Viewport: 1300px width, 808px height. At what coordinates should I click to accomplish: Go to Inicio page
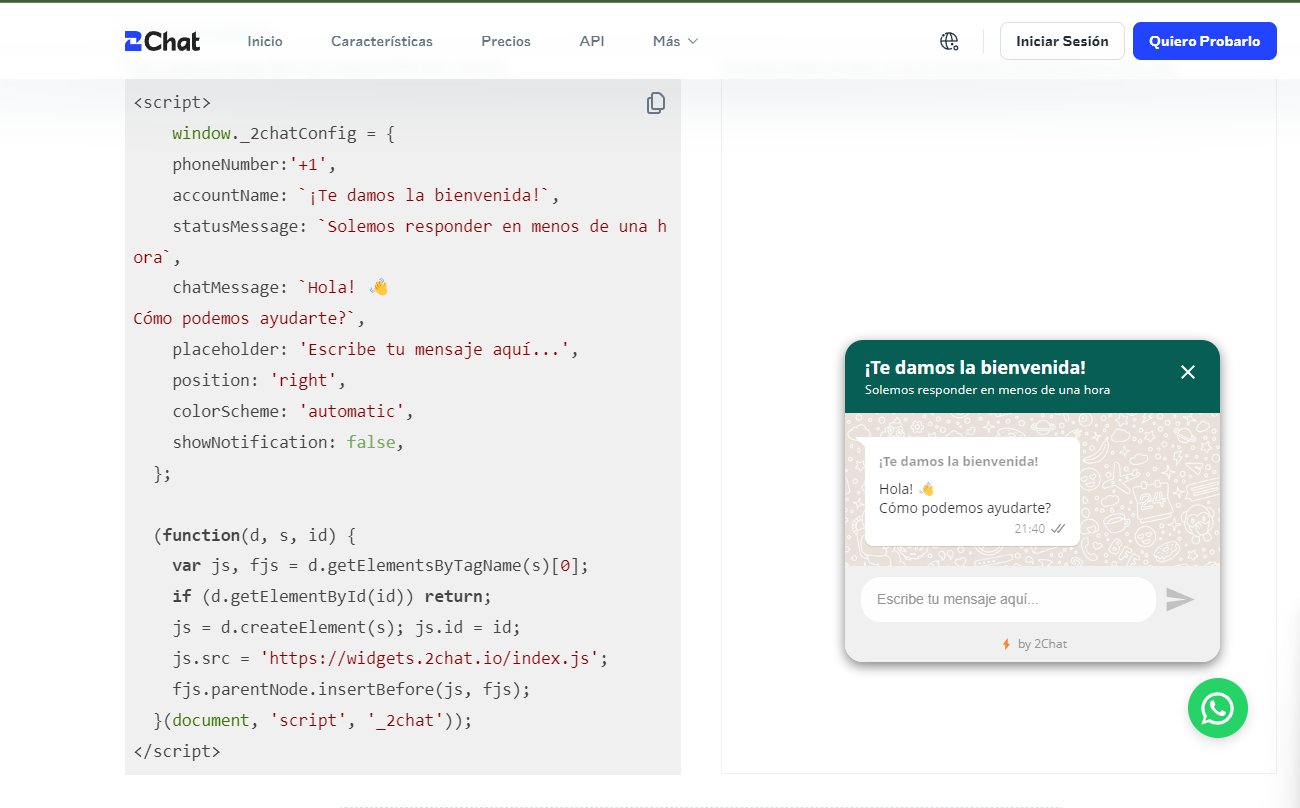[x=265, y=41]
